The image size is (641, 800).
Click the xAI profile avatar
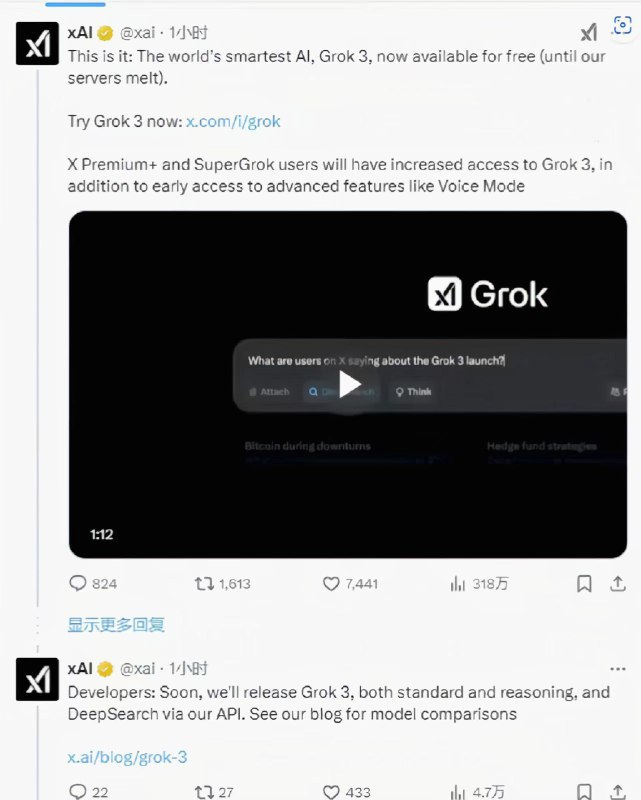tap(37, 43)
